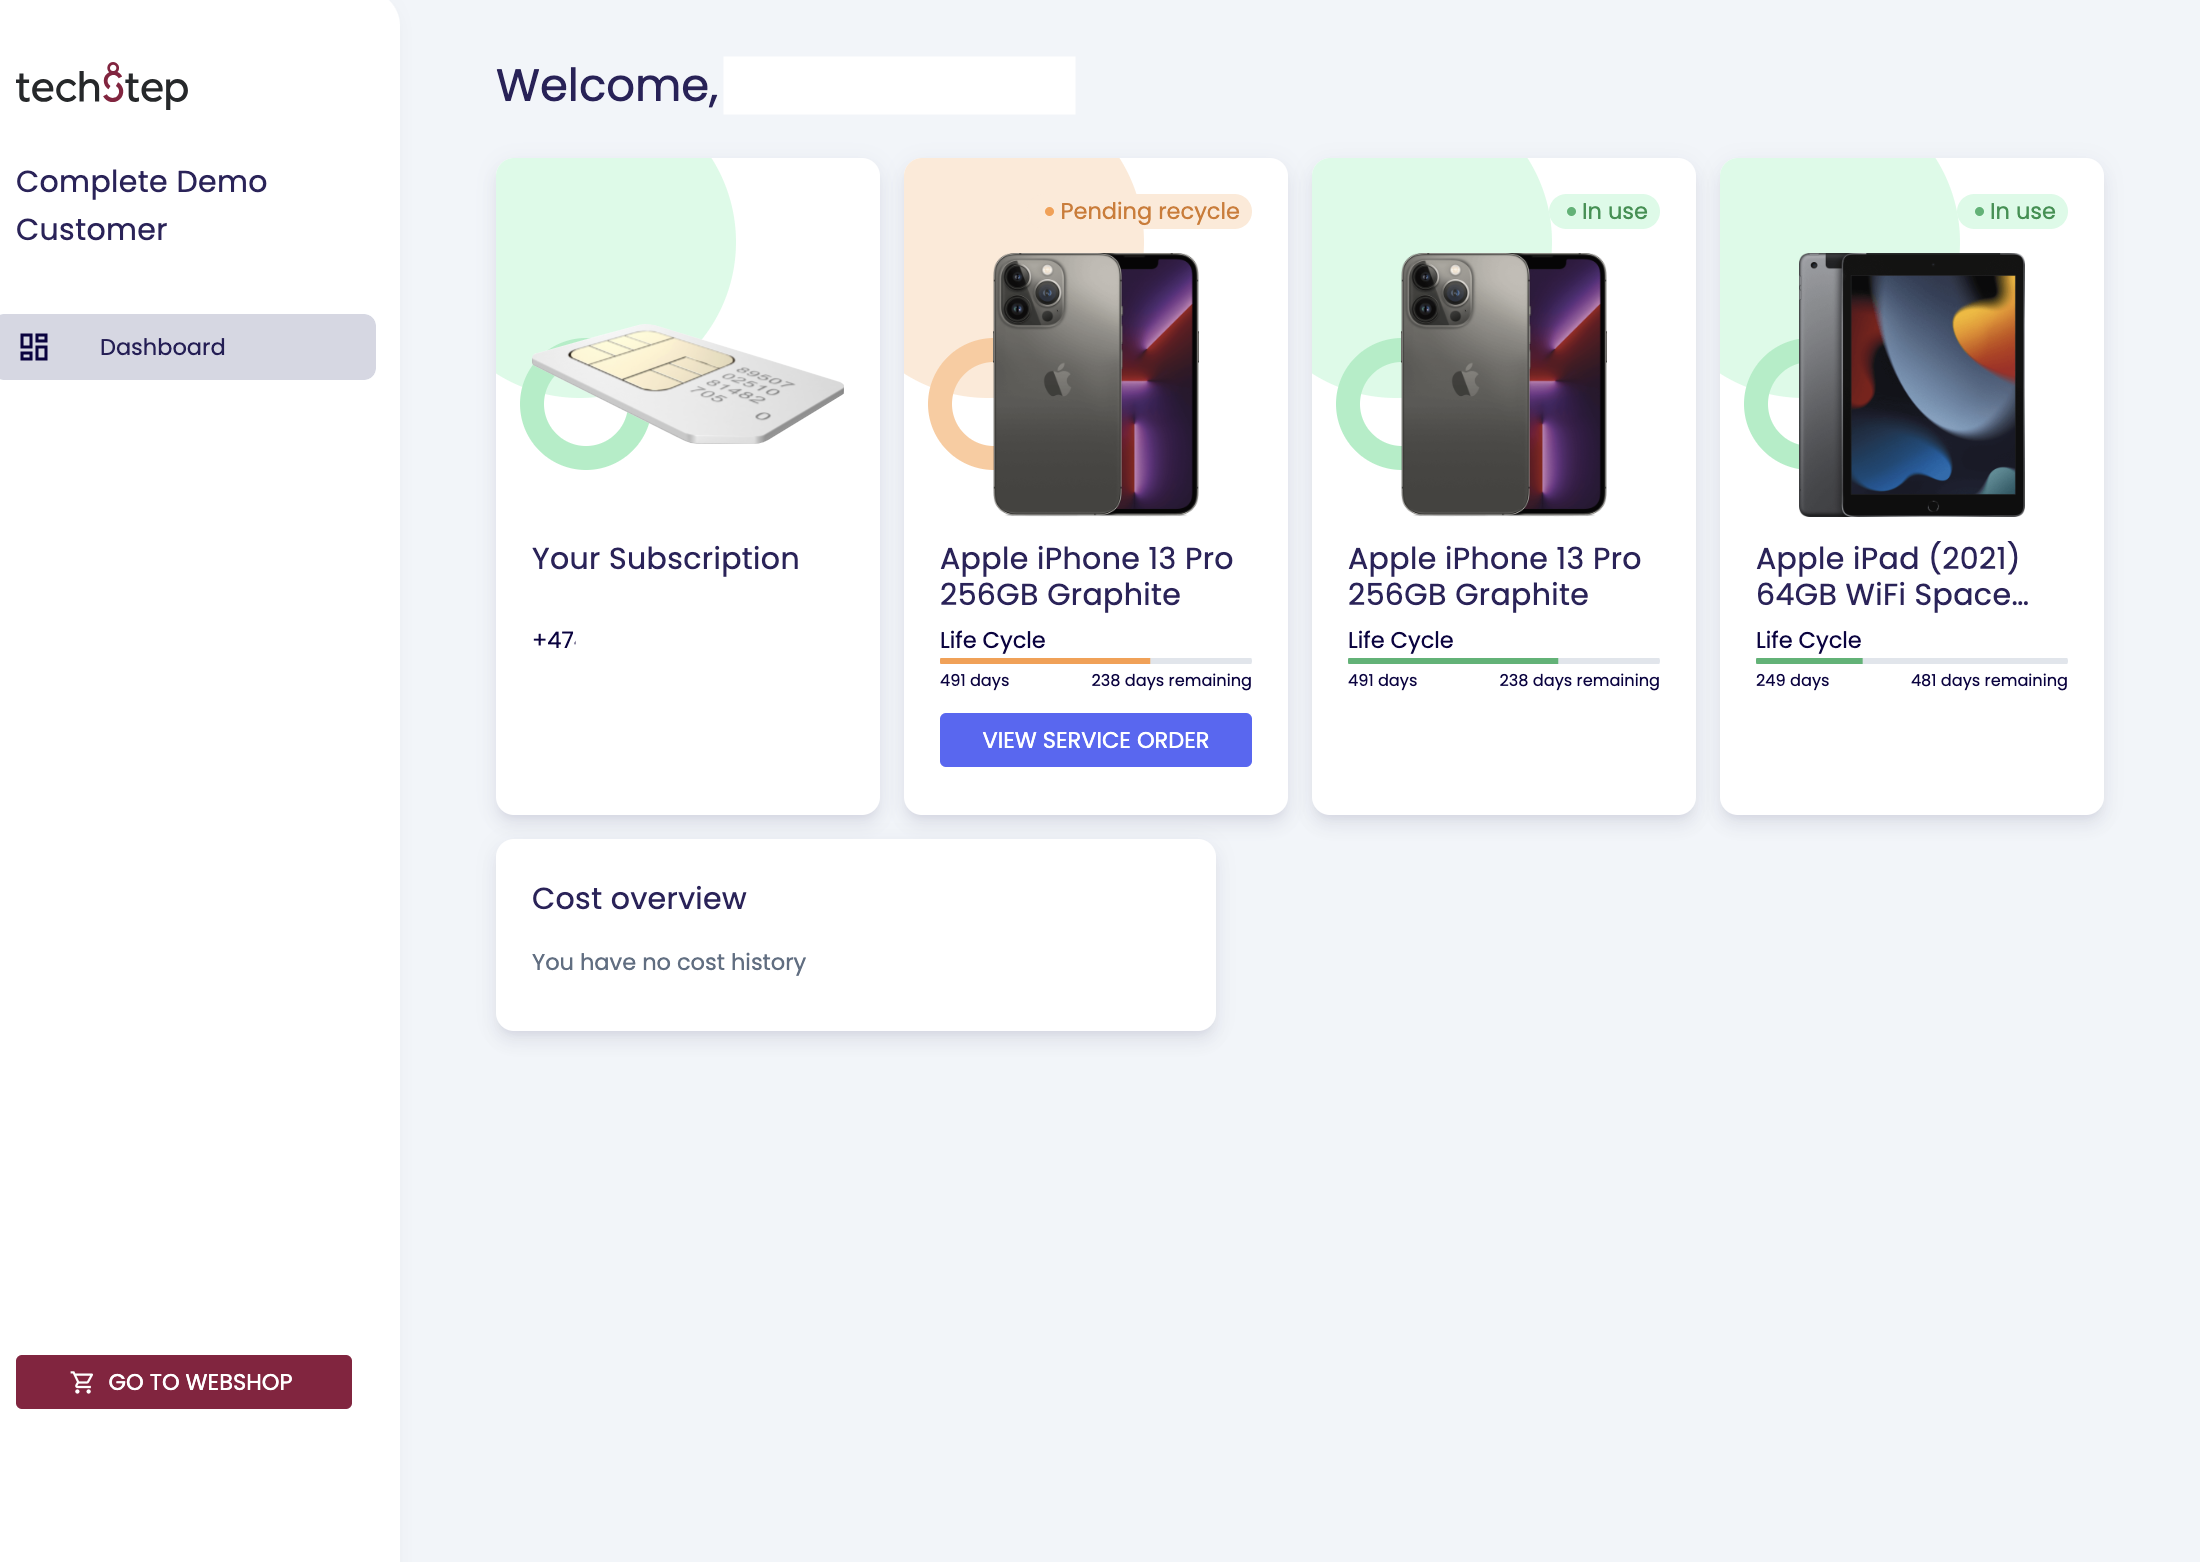Click the orange dot inside Pending recycle badge
Screen dimensions: 2200x1562
click(1049, 211)
